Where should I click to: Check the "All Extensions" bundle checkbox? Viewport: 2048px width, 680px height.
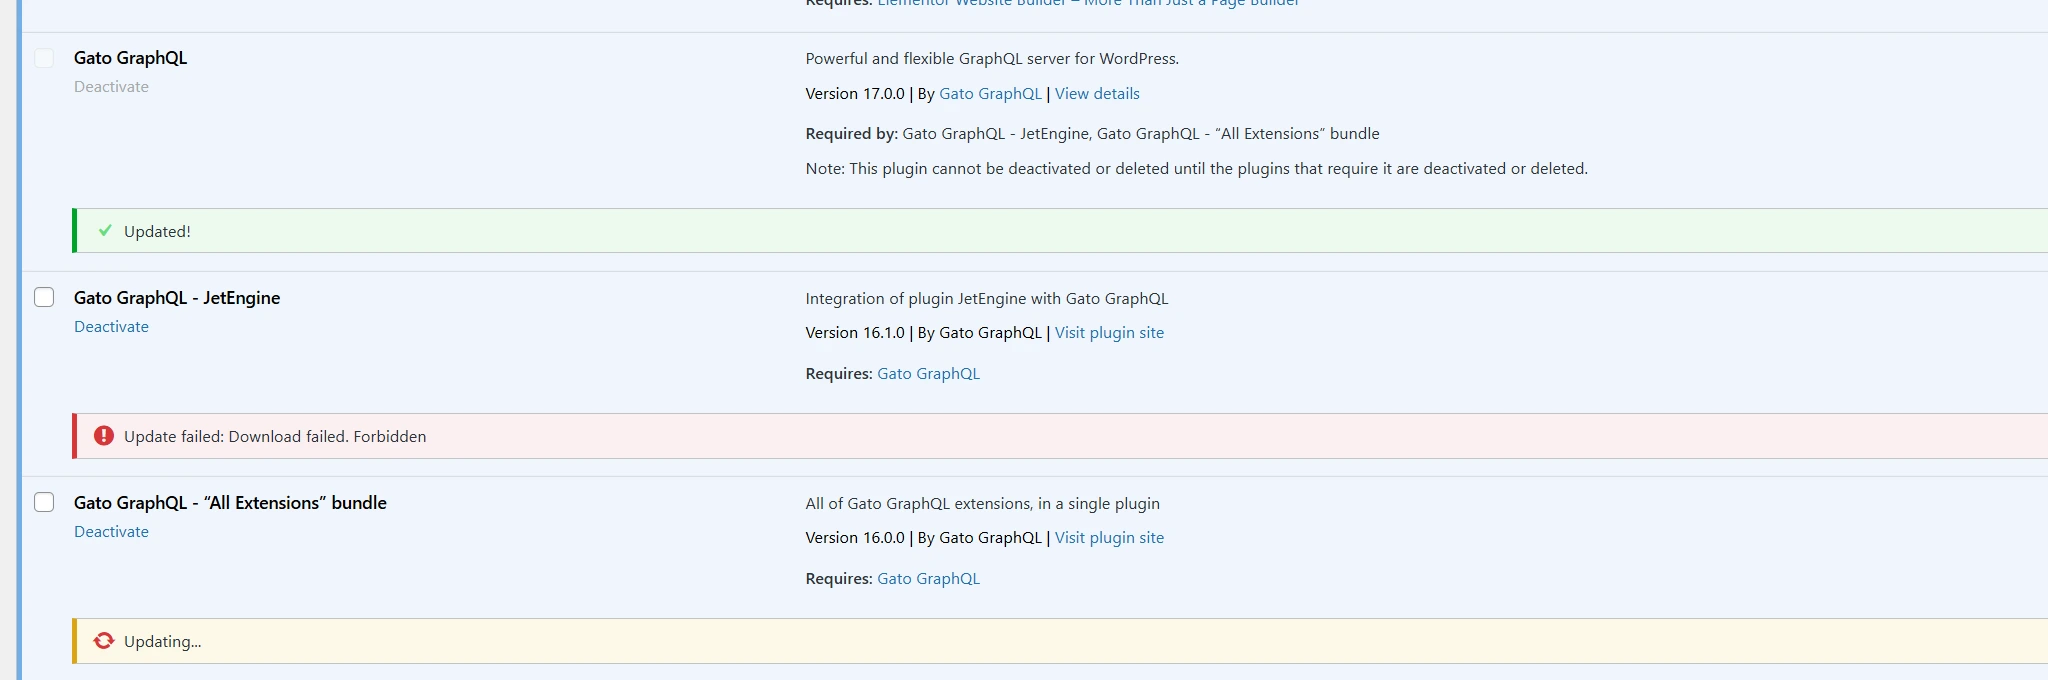point(44,502)
